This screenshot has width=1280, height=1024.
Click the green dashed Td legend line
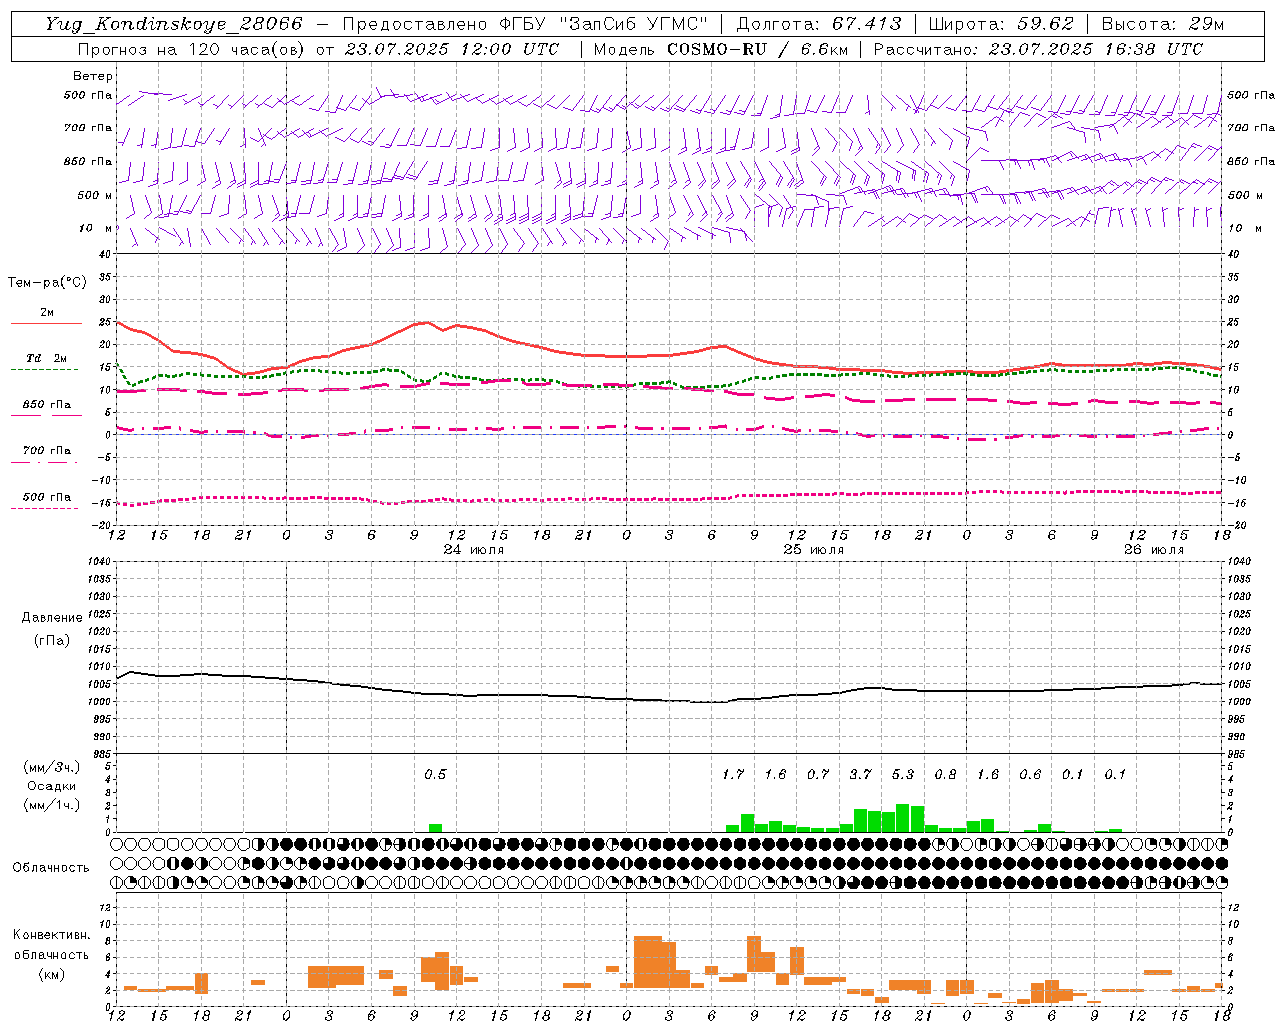coord(44,370)
